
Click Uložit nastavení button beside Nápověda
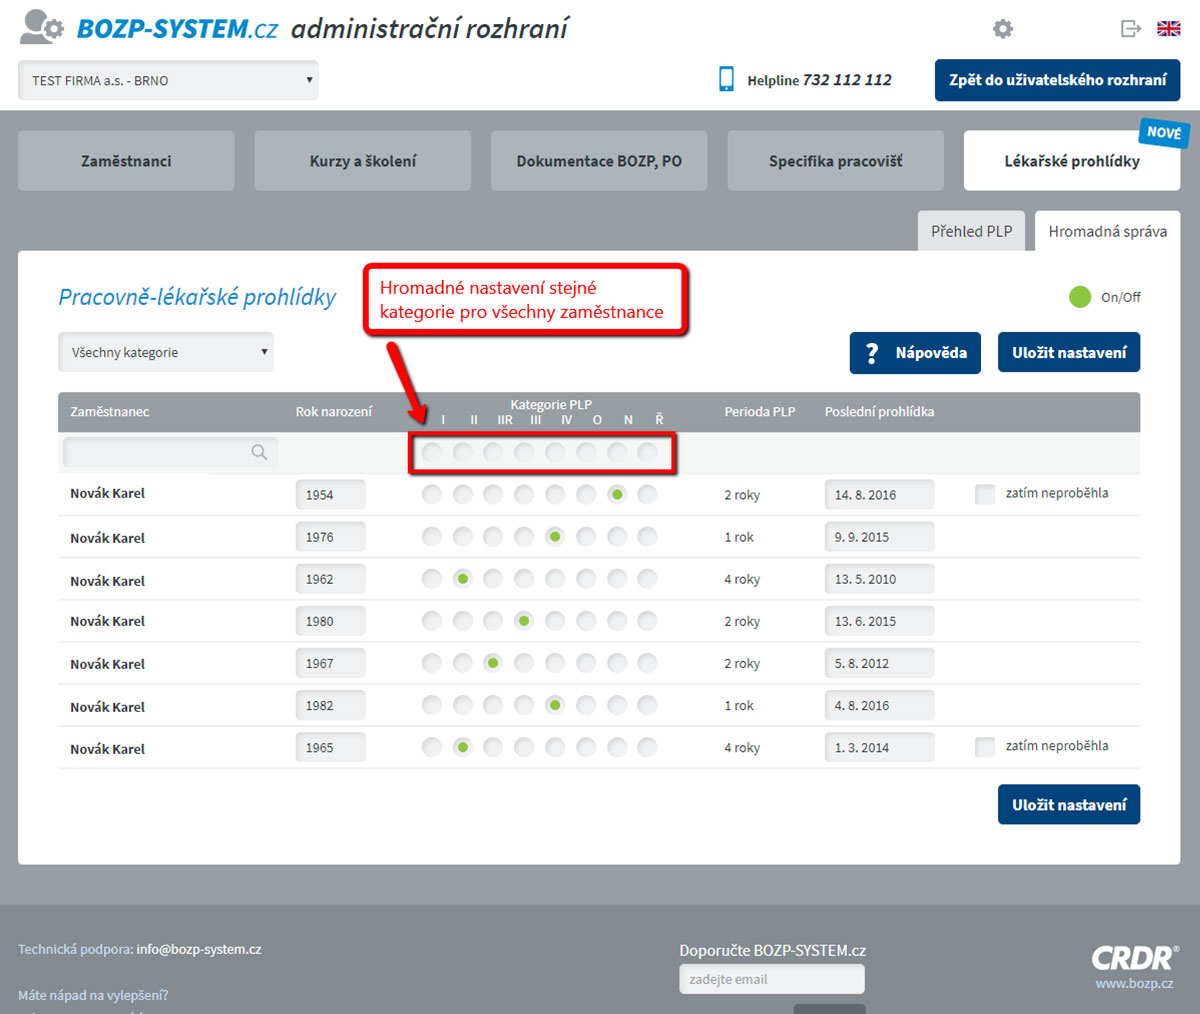coord(1069,353)
